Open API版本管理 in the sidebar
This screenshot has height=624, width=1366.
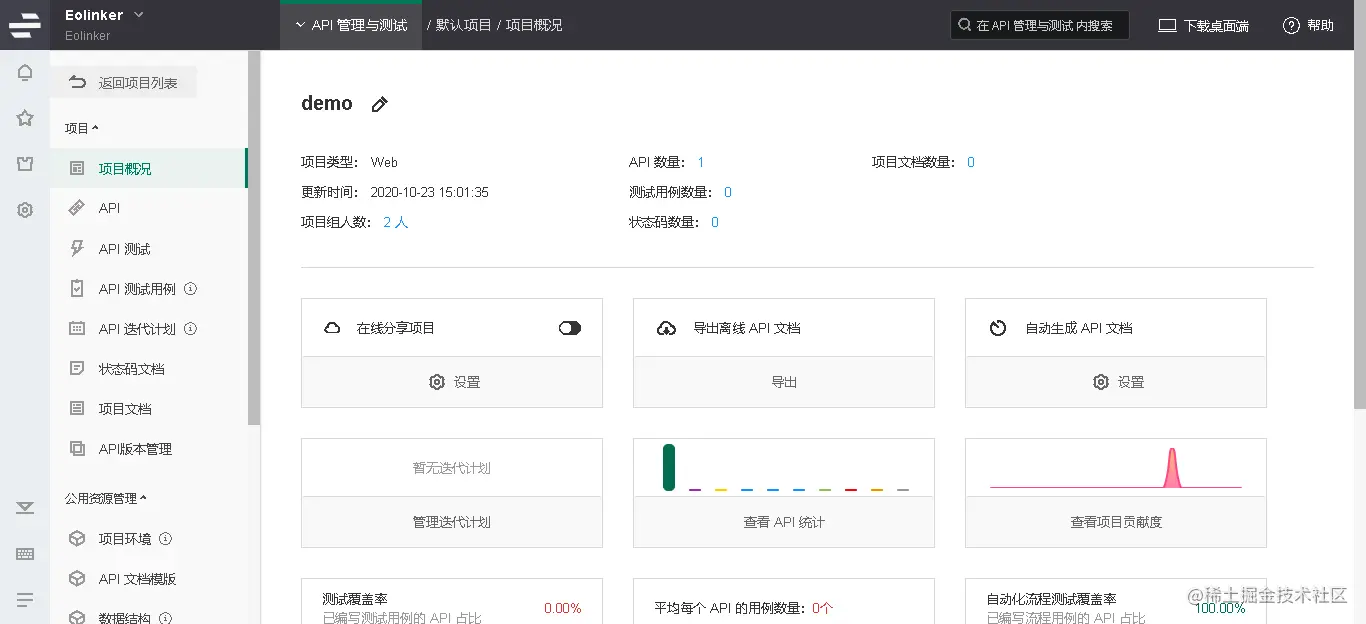(x=148, y=449)
